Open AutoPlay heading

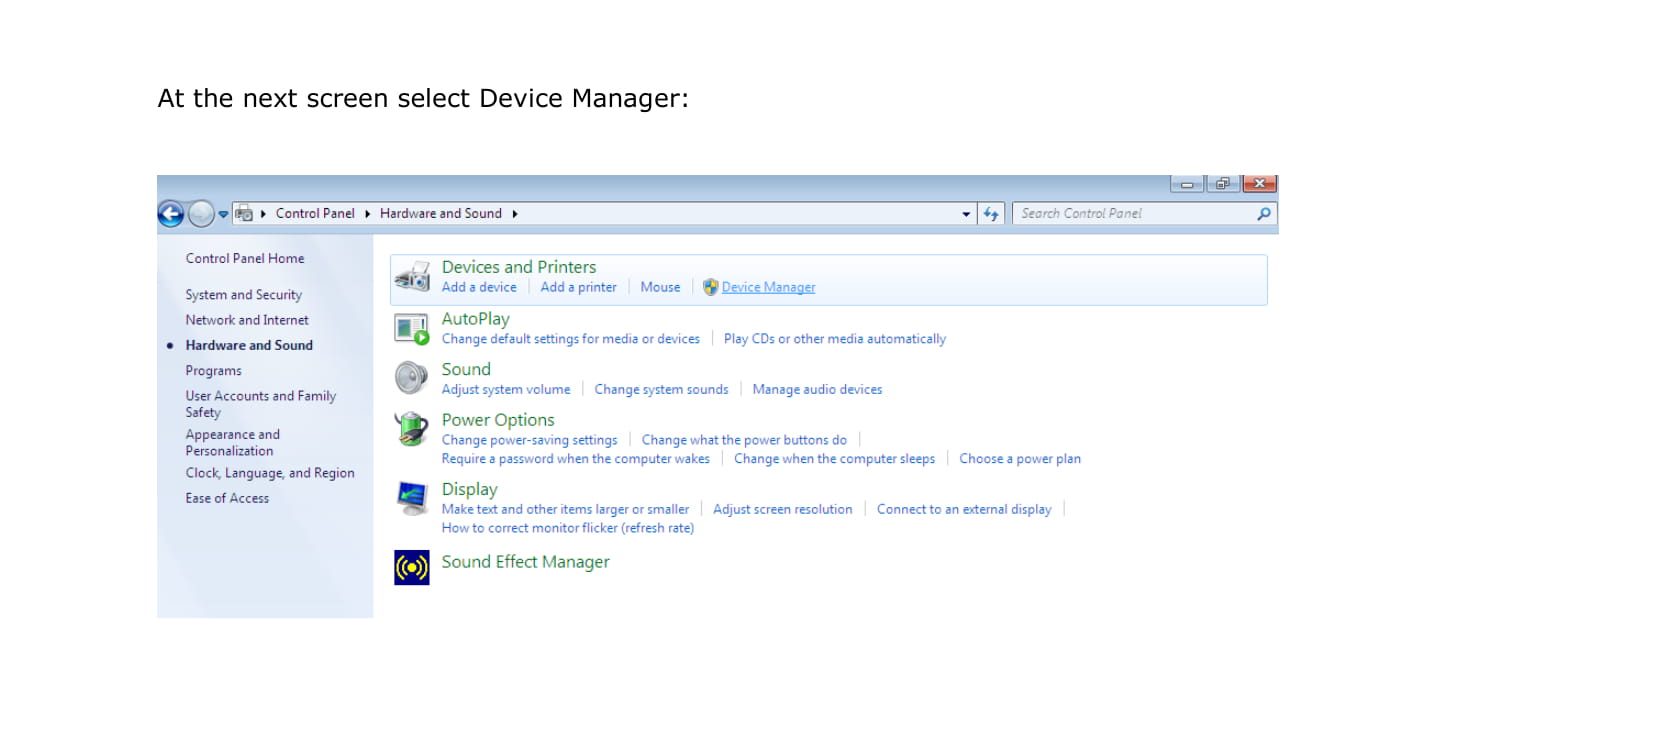click(x=476, y=319)
